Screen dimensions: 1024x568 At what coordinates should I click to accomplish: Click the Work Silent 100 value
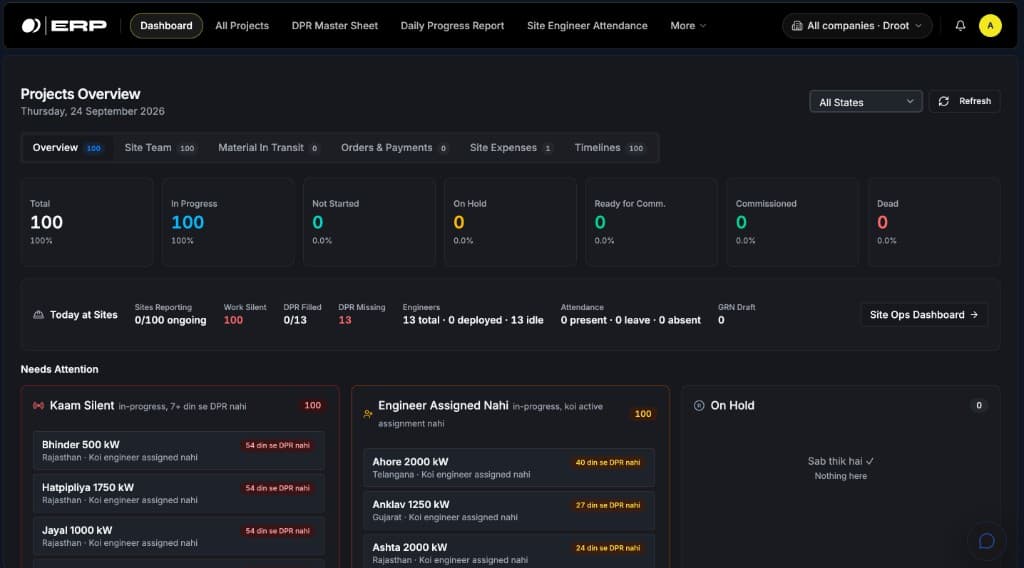click(x=233, y=320)
